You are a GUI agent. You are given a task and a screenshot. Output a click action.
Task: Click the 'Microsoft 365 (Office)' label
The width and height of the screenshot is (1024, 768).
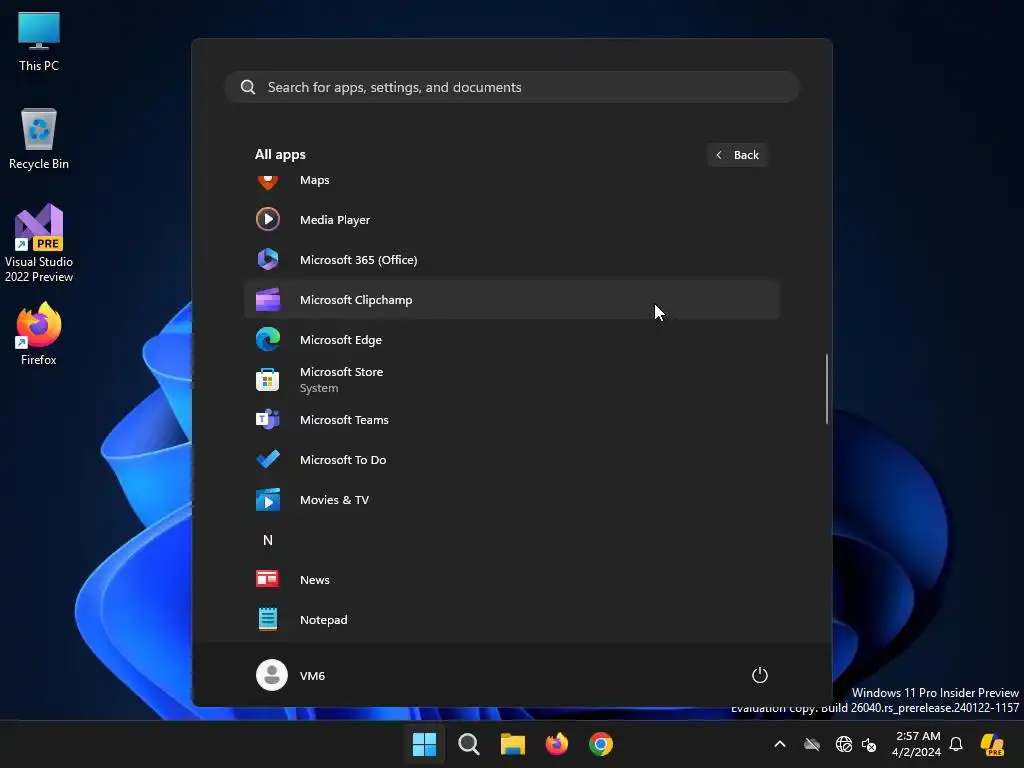coord(359,260)
